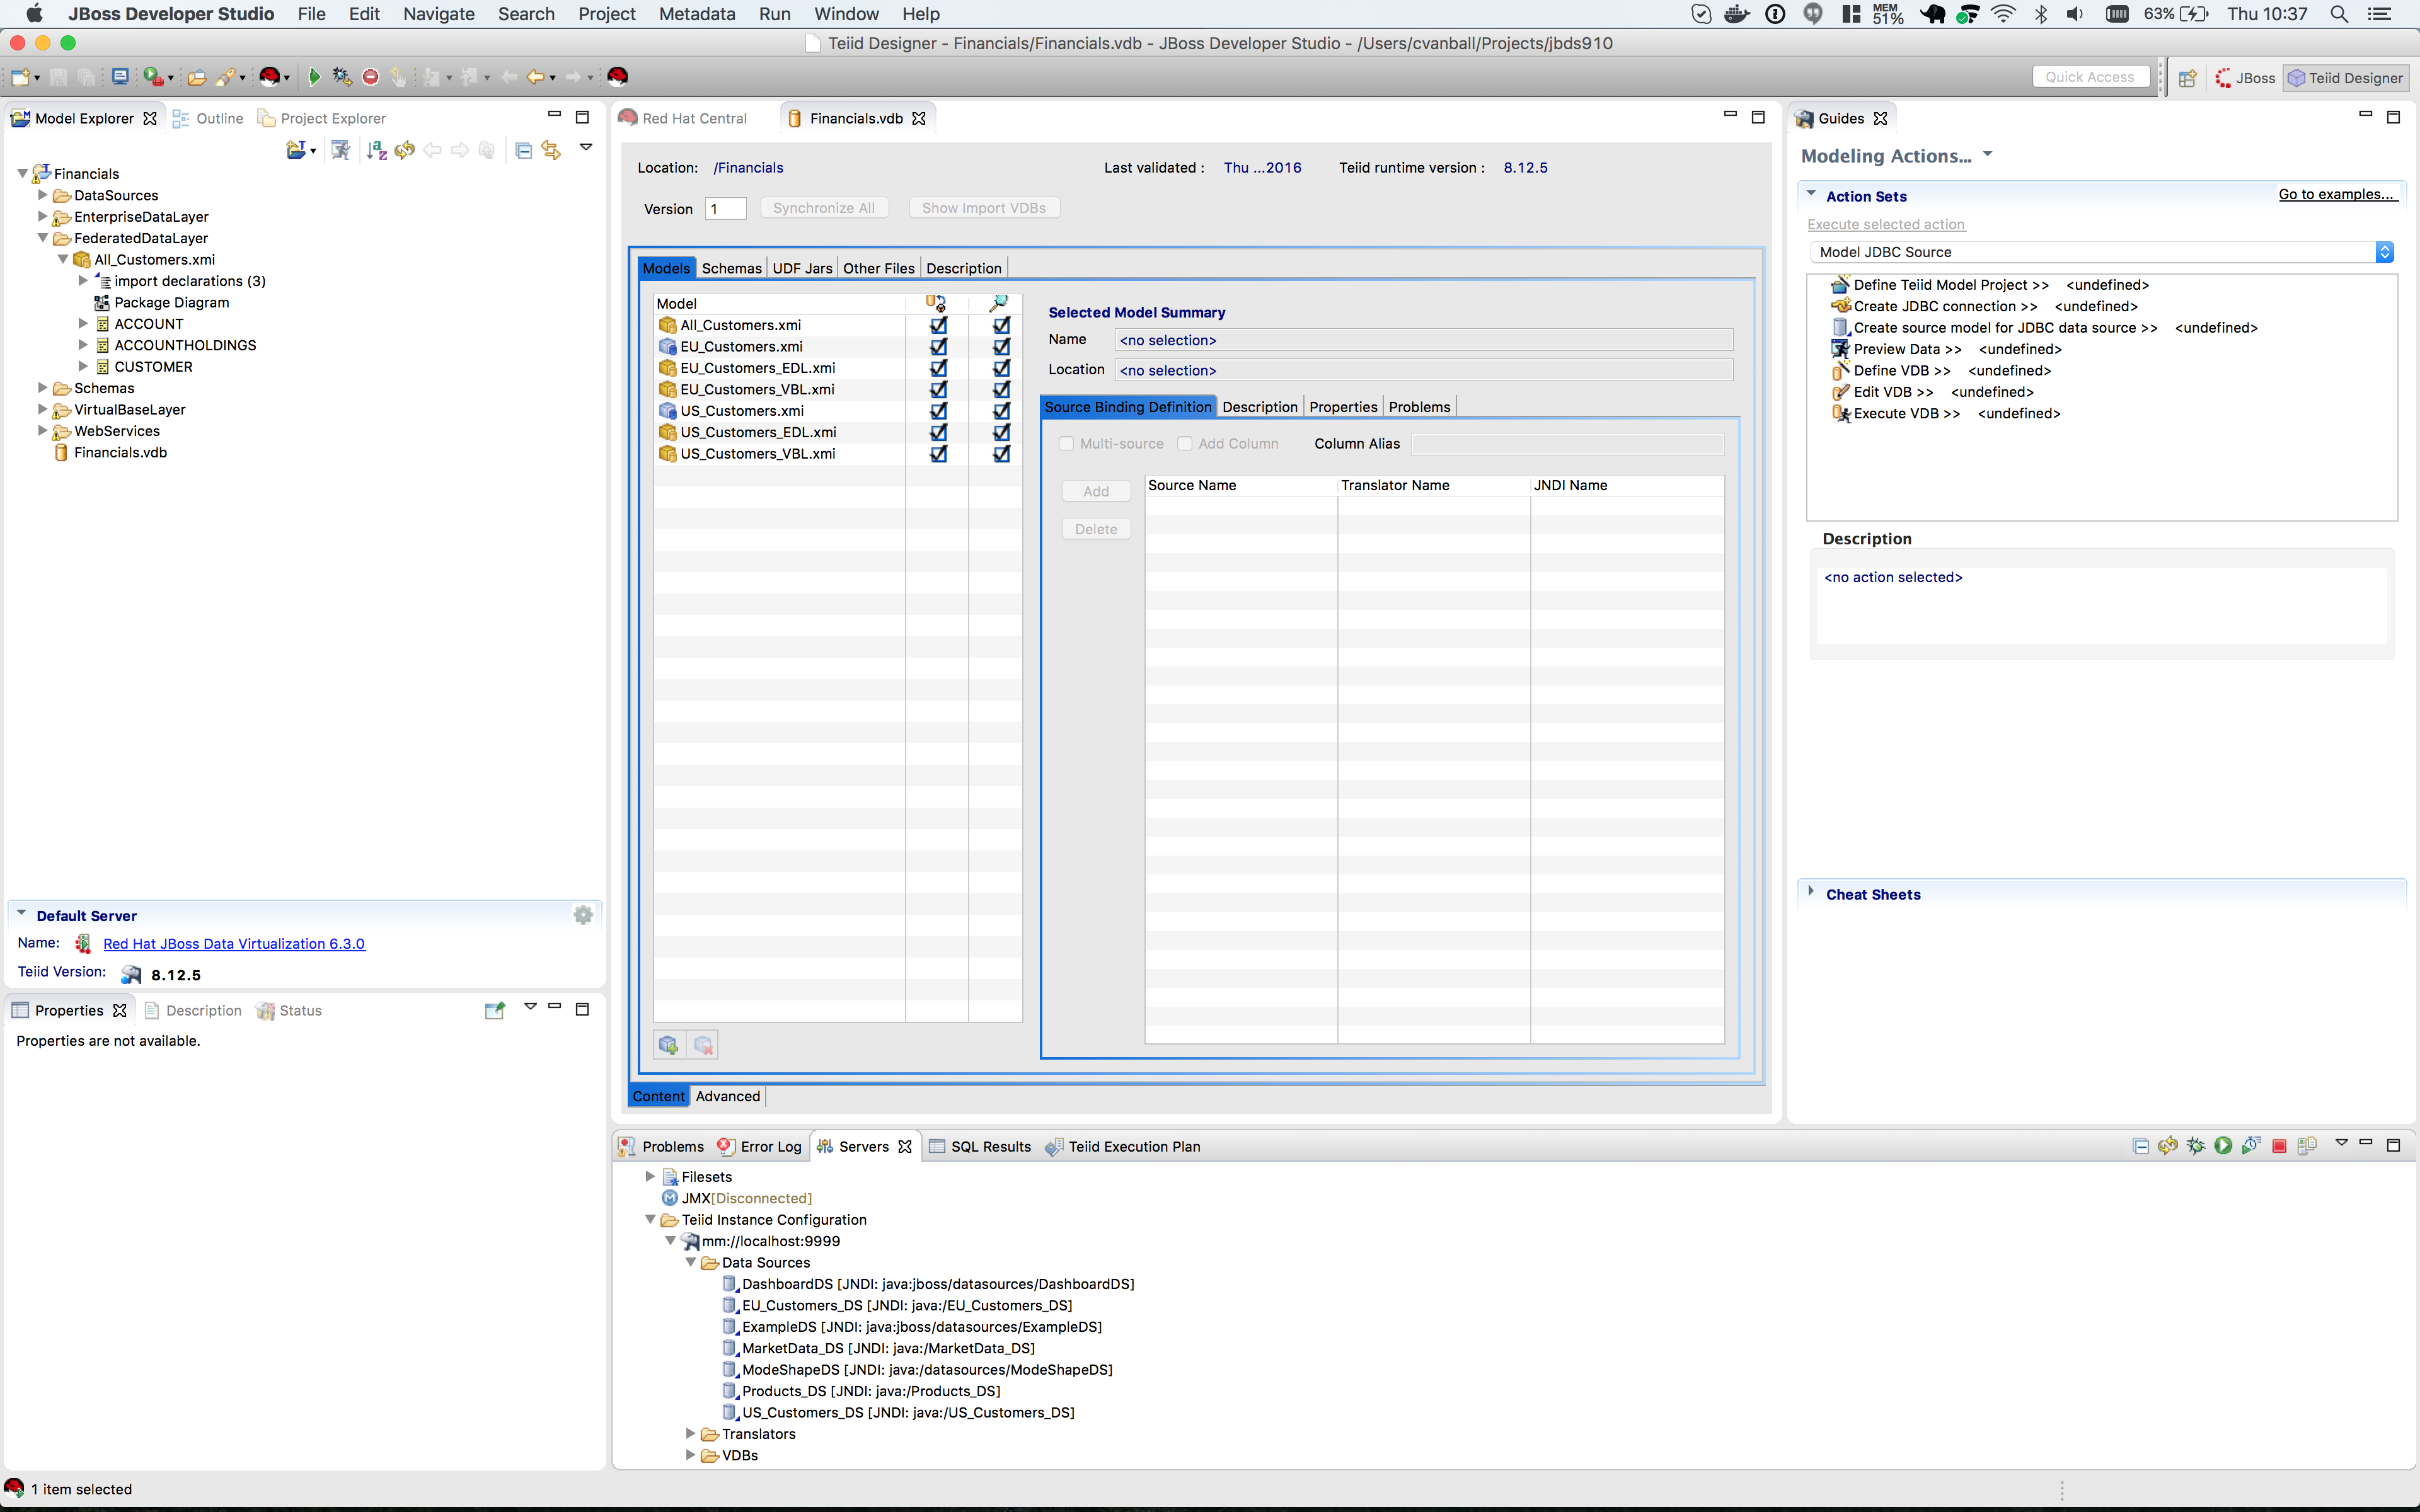Click Add model icon below Models table
Image resolution: width=2420 pixels, height=1512 pixels.
(x=668, y=1045)
